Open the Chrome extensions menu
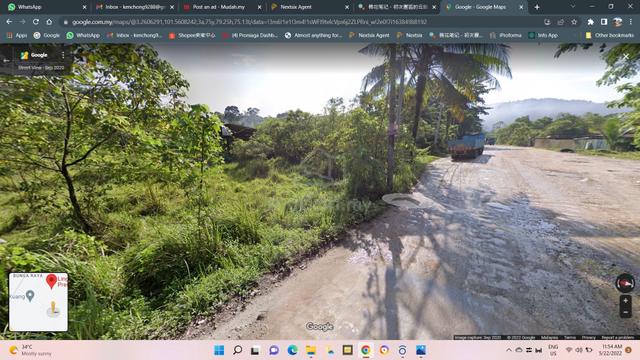The width and height of the screenshot is (640, 360). point(590,22)
